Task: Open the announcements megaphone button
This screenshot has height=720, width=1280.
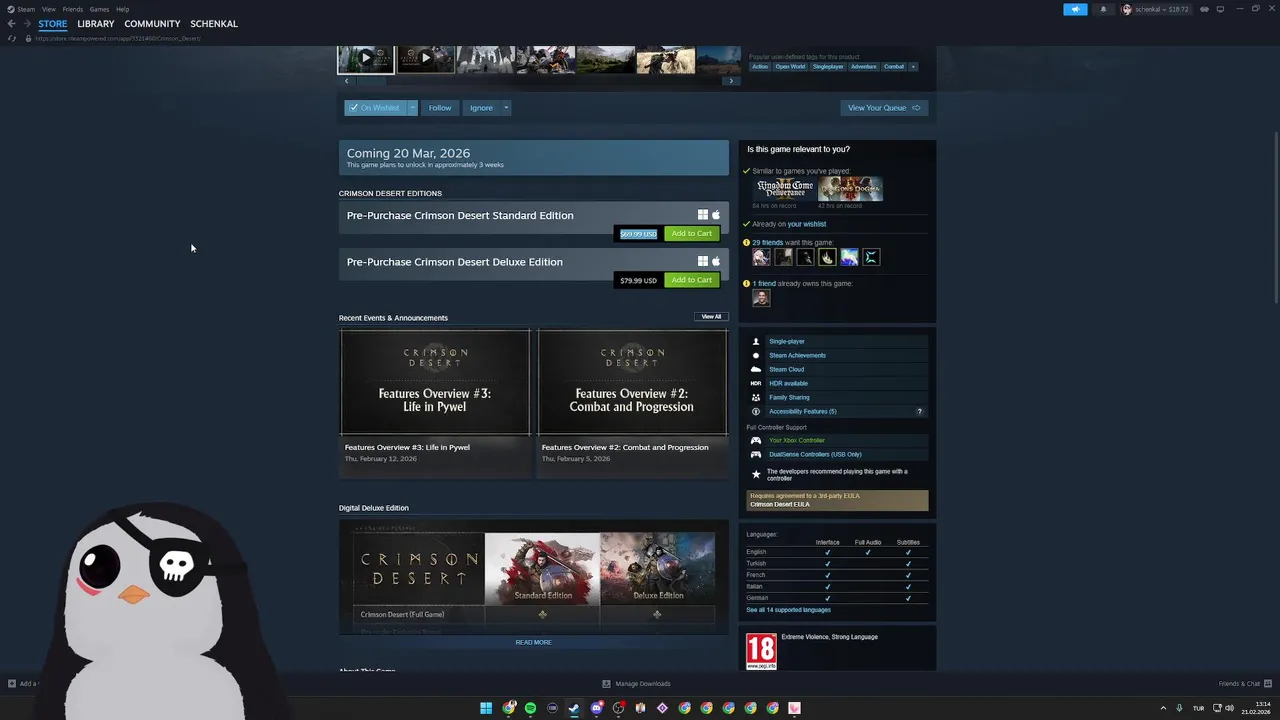Action: point(1075,9)
